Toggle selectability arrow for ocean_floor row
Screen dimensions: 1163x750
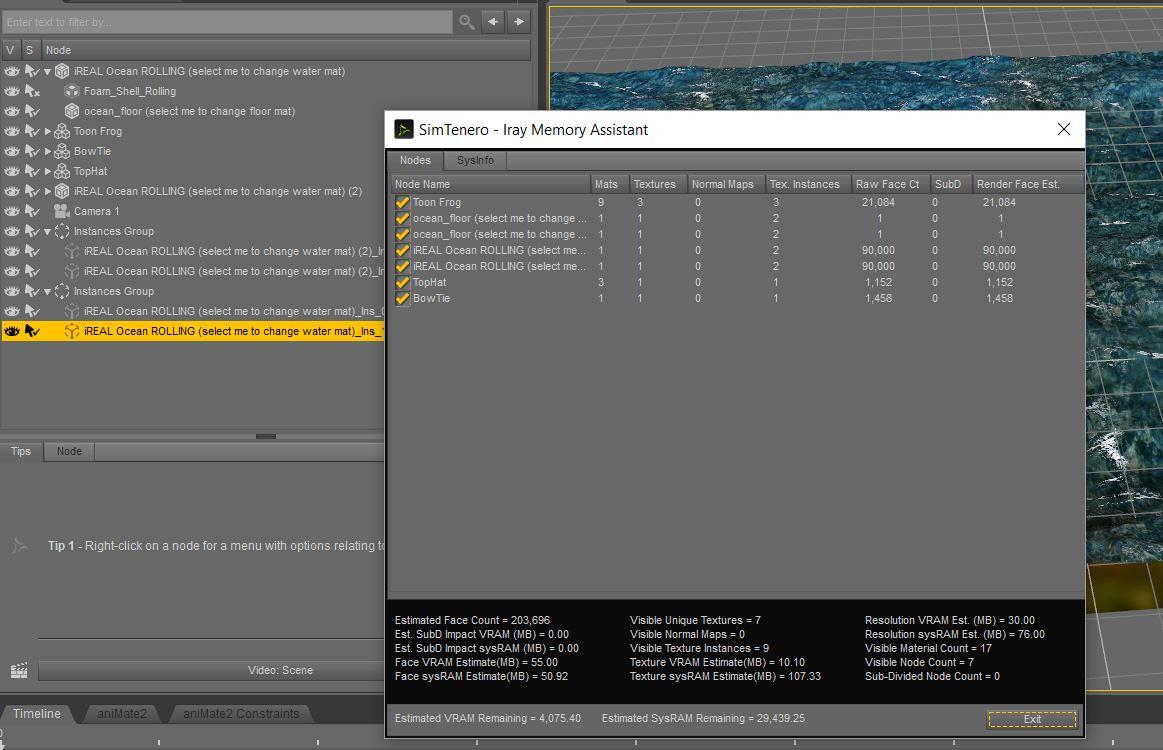pyautogui.click(x=32, y=111)
